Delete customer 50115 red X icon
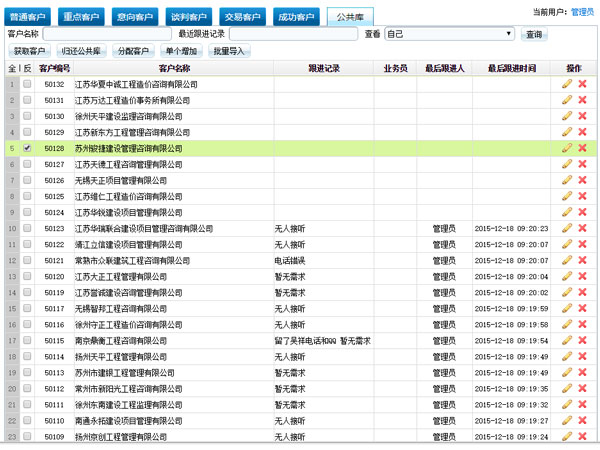 tap(582, 341)
